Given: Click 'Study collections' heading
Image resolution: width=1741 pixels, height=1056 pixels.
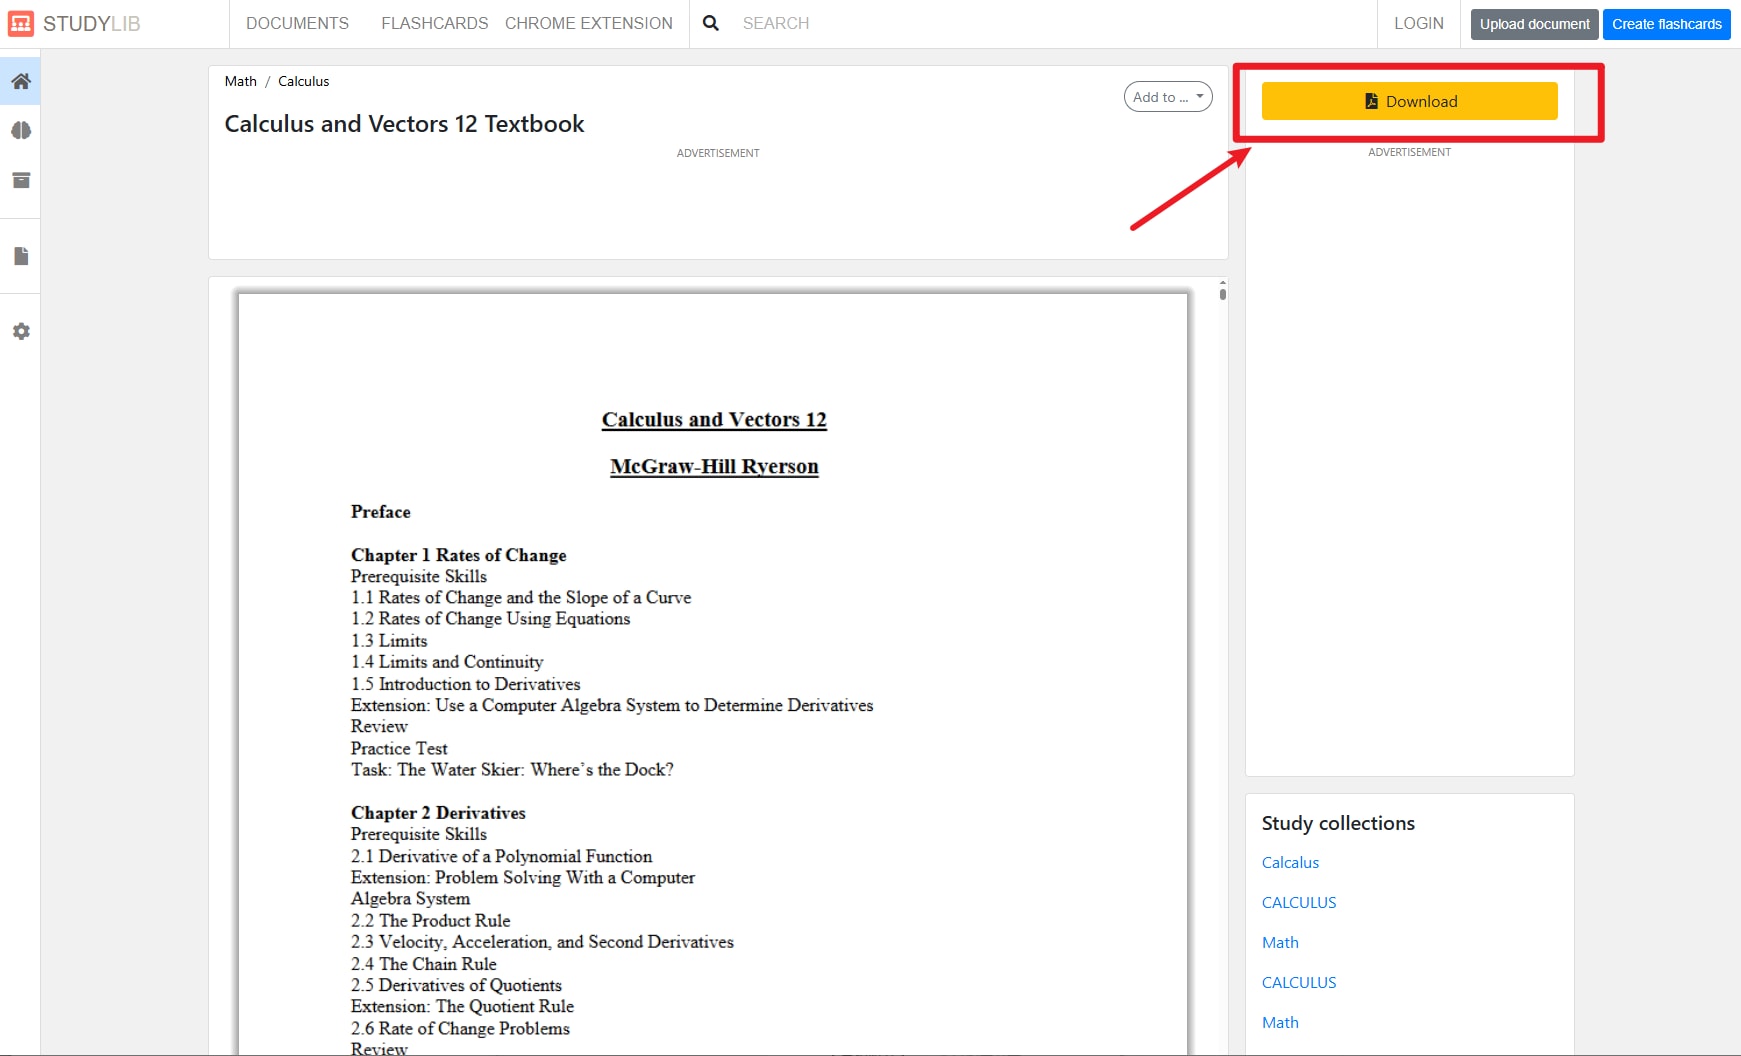Looking at the screenshot, I should click(x=1338, y=823).
